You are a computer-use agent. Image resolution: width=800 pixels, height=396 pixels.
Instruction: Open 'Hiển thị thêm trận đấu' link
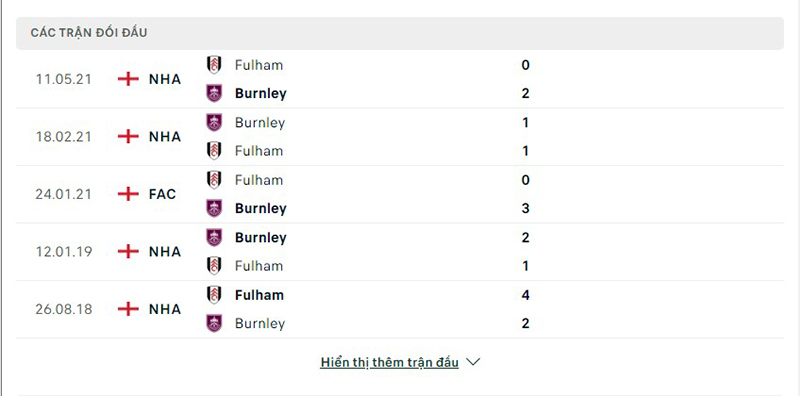[389, 362]
